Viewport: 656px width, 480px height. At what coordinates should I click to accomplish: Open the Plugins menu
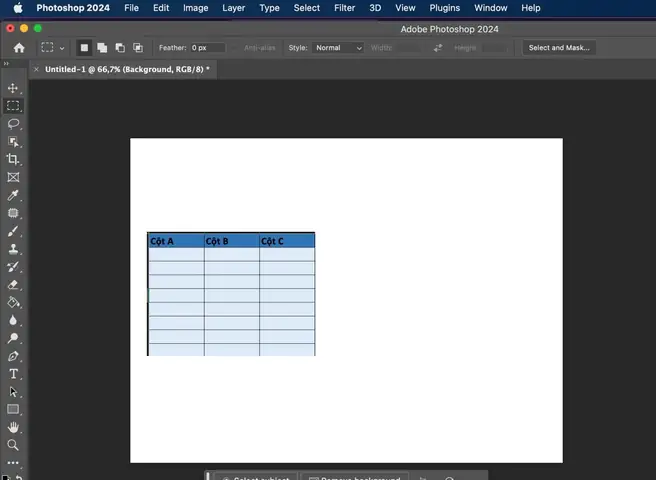[445, 8]
